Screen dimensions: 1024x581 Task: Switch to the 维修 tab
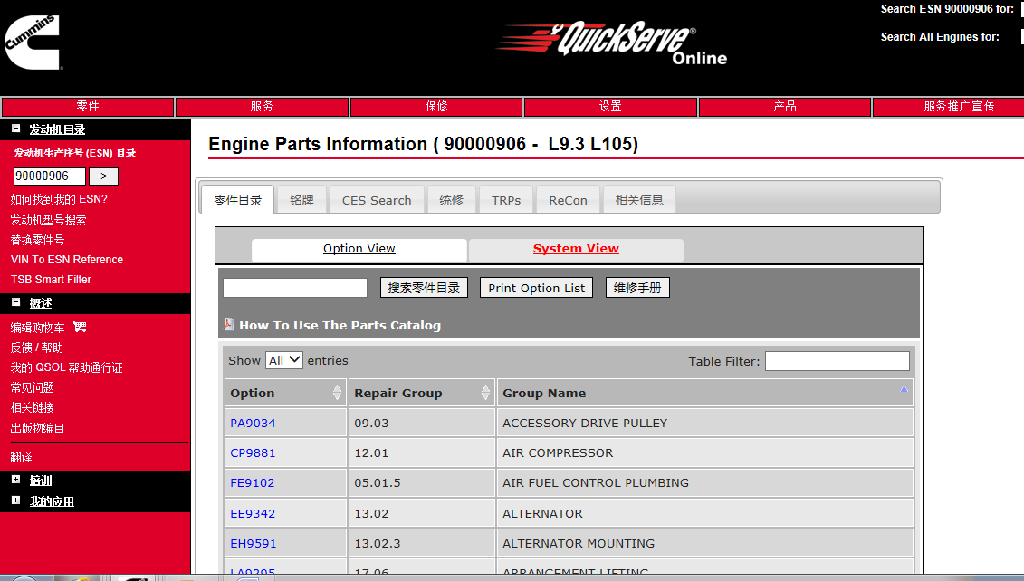451,200
